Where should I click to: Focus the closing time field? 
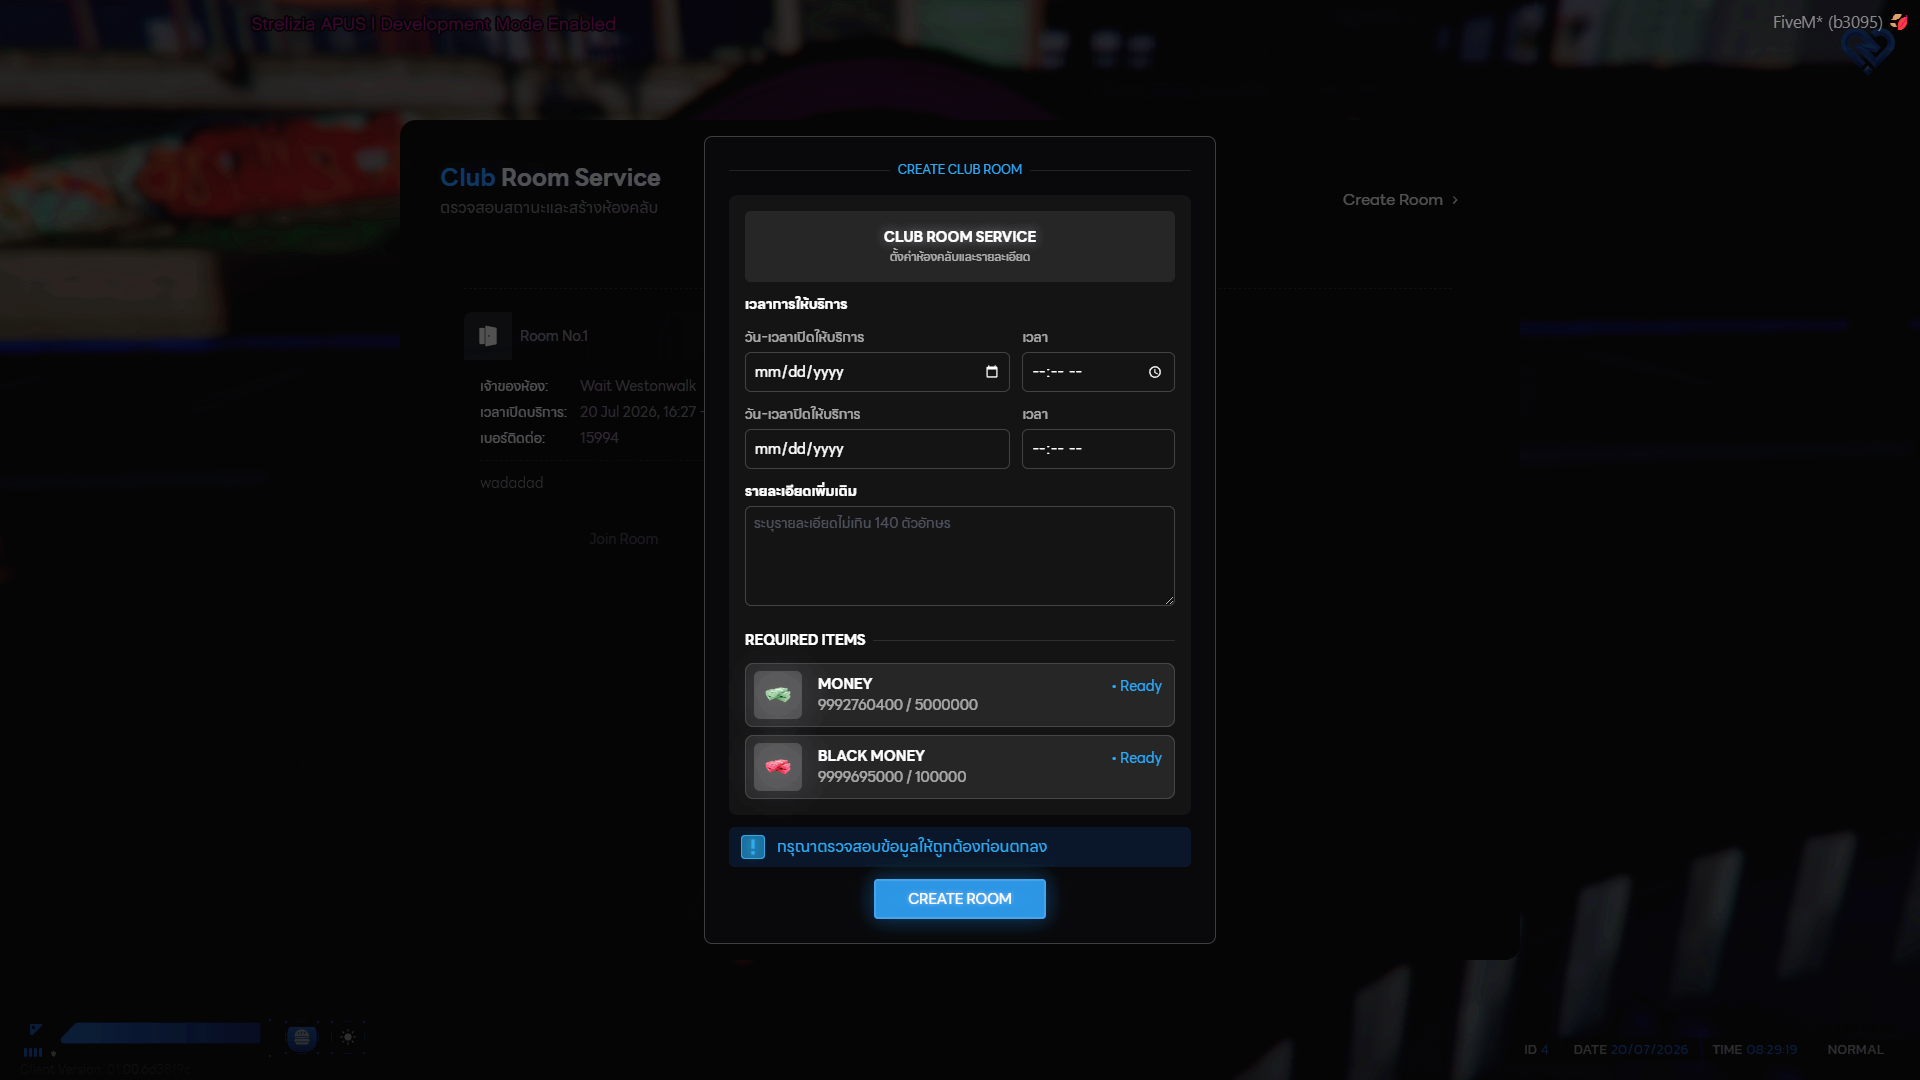(1098, 449)
